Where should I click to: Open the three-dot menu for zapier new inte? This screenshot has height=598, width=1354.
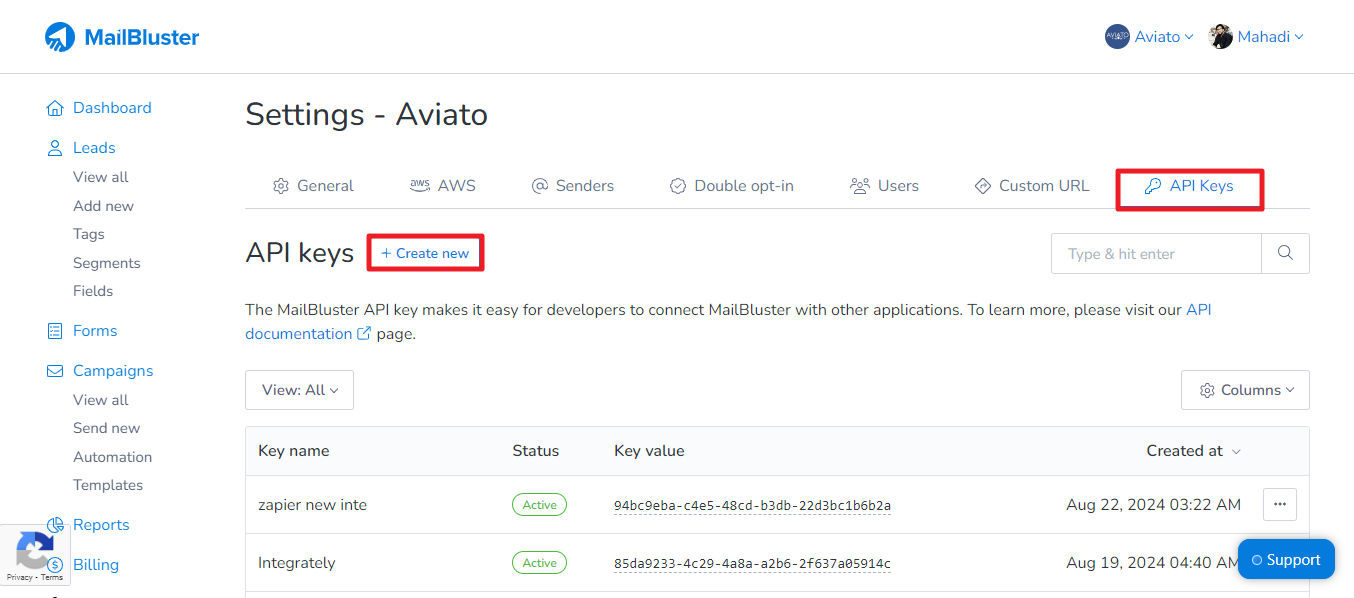pyautogui.click(x=1280, y=505)
